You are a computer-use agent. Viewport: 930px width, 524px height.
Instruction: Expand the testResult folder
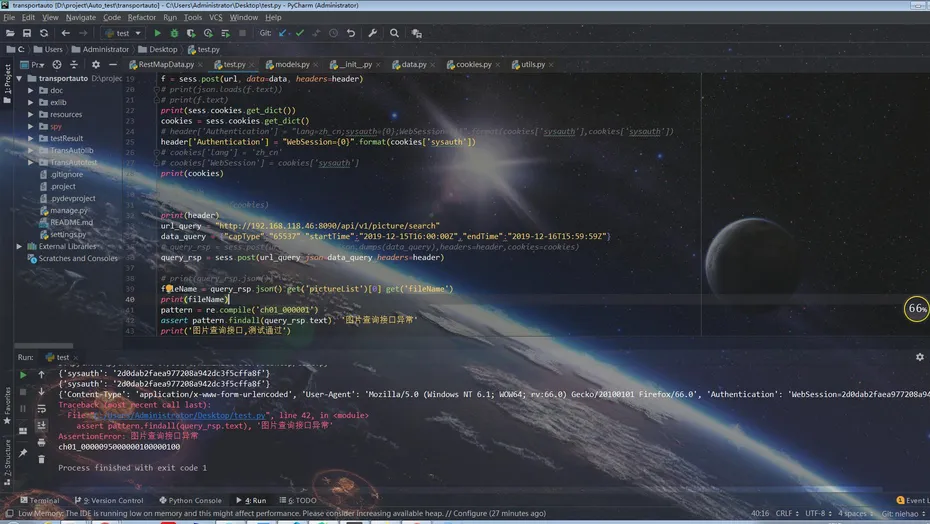(x=31, y=138)
